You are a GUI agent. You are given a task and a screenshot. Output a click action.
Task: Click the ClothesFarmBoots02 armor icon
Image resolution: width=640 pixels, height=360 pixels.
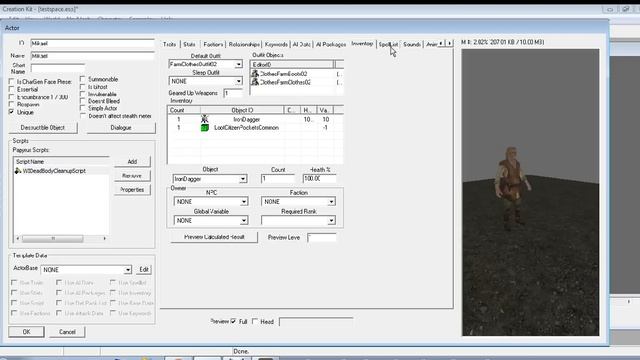255,73
